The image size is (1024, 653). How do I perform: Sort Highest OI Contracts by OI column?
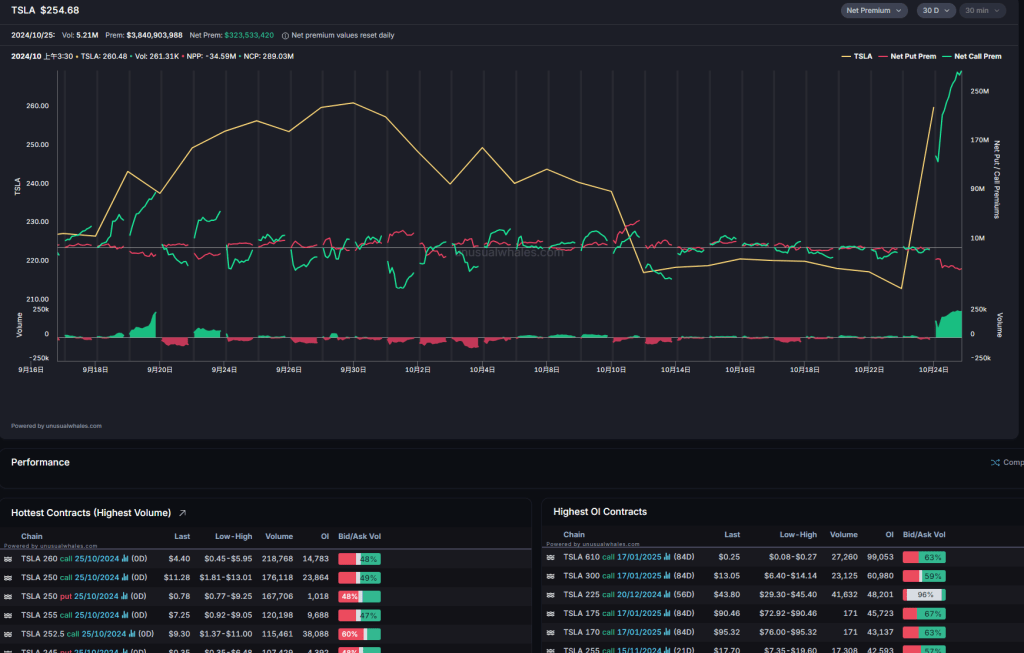click(884, 535)
